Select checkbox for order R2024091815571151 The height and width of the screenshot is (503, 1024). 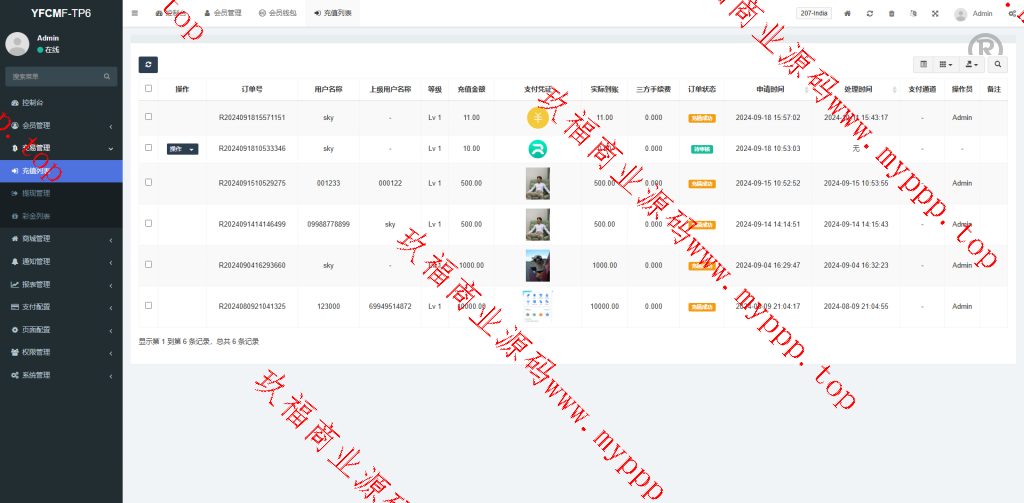[149, 117]
